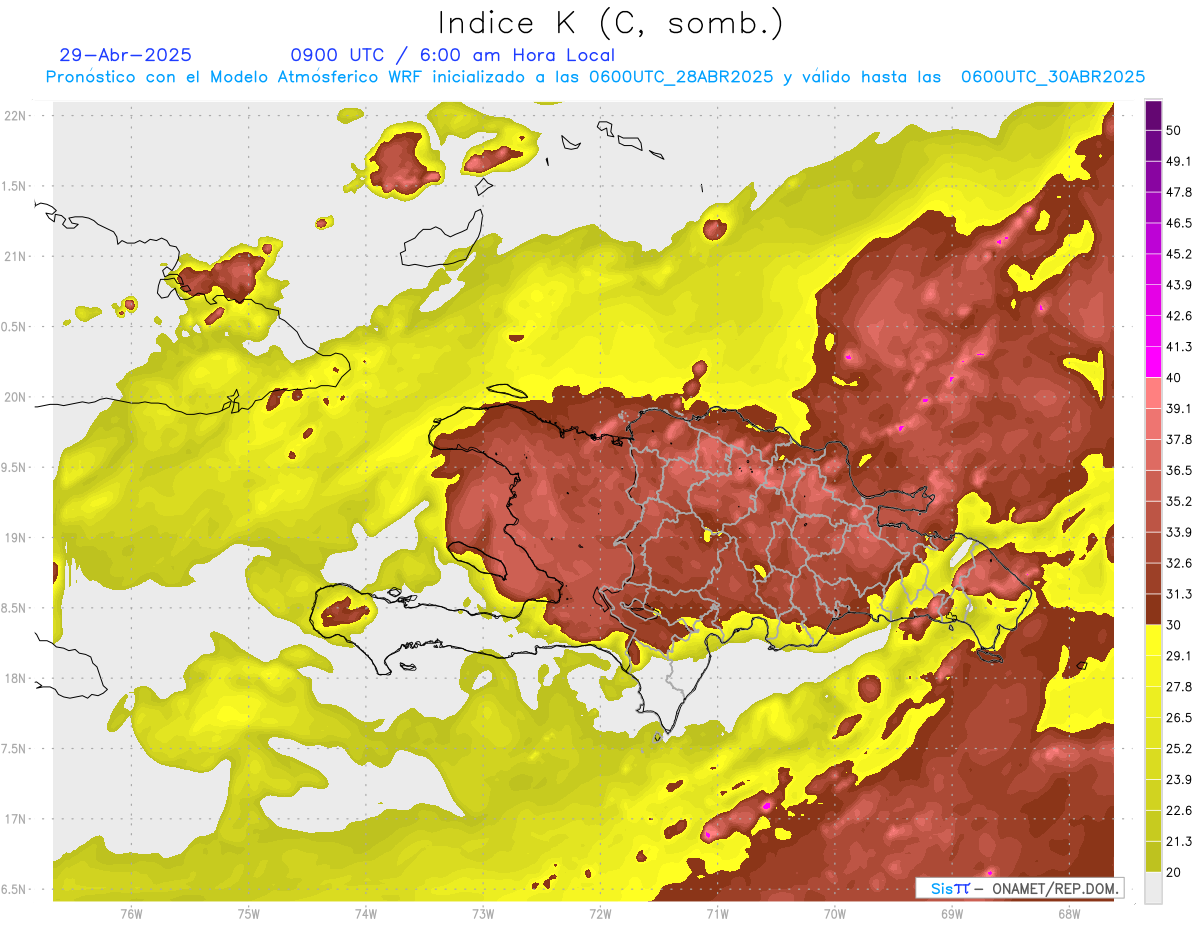1200x927 pixels.
Task: Click the '20' label on the color legend
Action: click(x=1175, y=872)
